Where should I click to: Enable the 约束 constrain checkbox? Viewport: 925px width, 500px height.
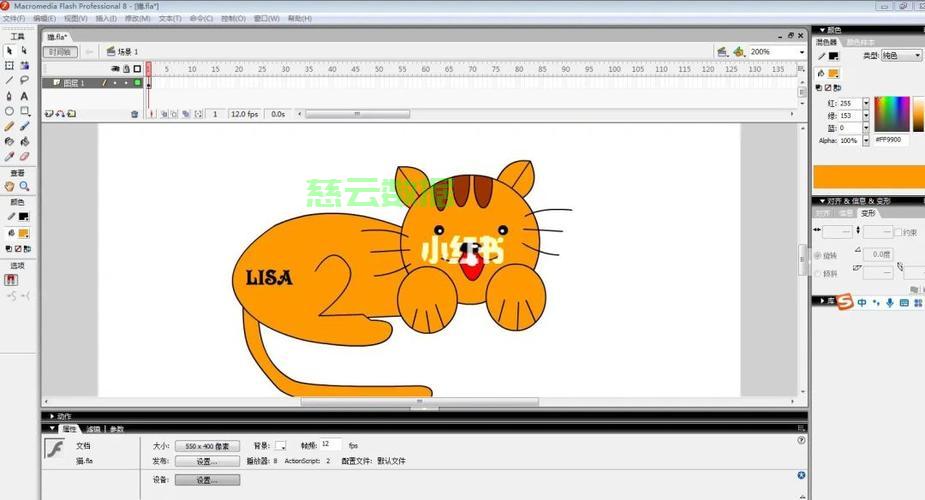(898, 232)
